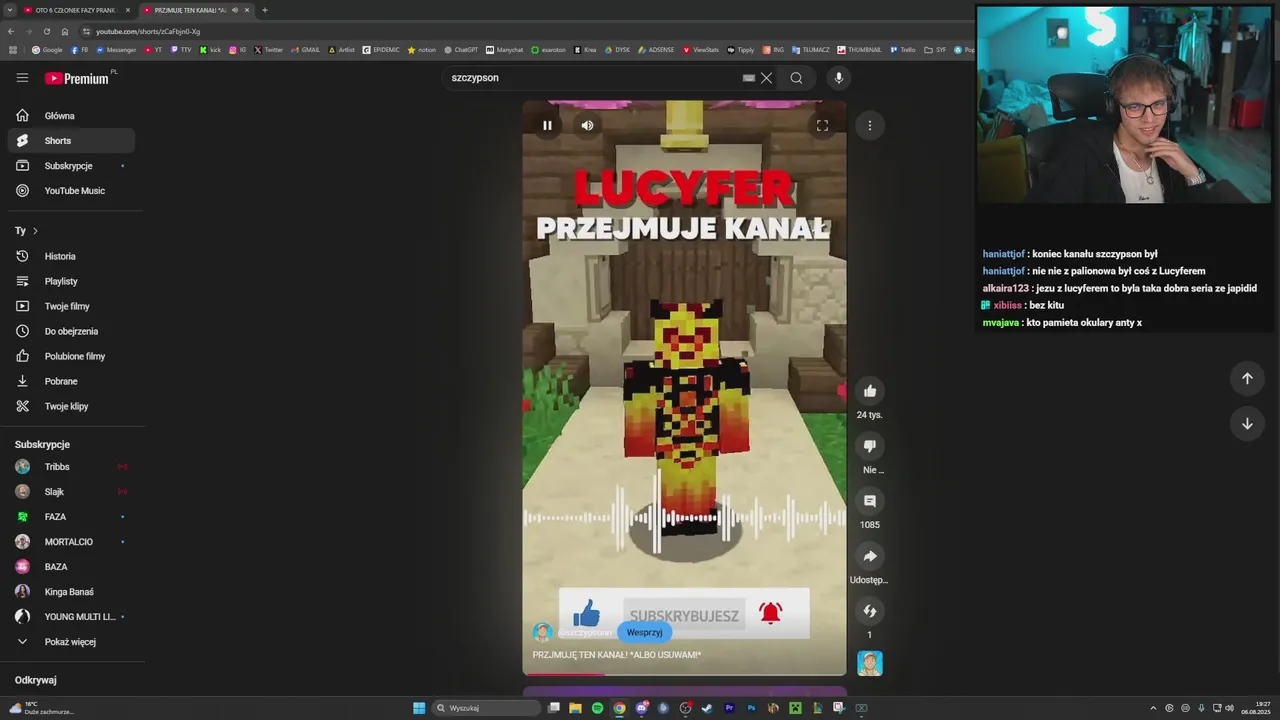1280x720 pixels.
Task: Like the Short with thumbs up
Action: coord(870,391)
